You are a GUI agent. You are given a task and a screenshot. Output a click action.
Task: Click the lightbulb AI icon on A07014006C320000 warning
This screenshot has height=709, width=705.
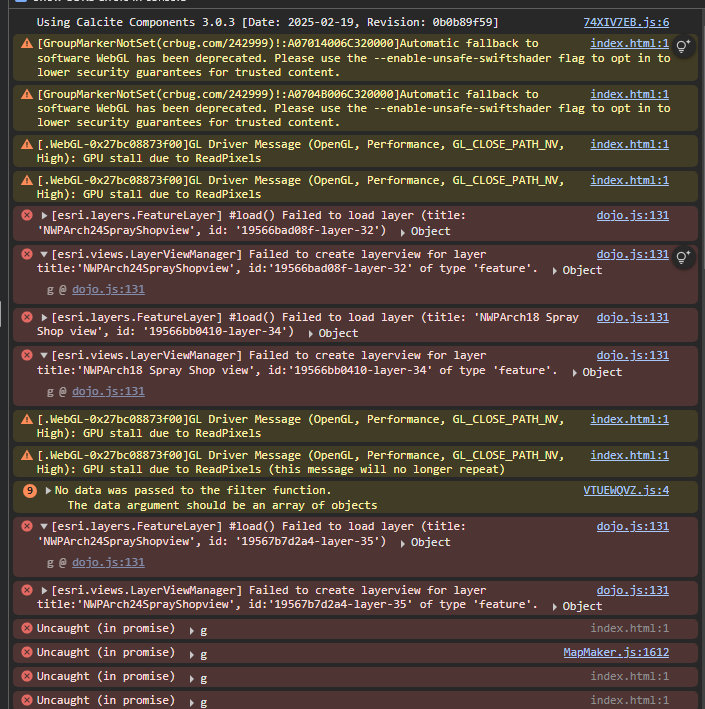[683, 46]
